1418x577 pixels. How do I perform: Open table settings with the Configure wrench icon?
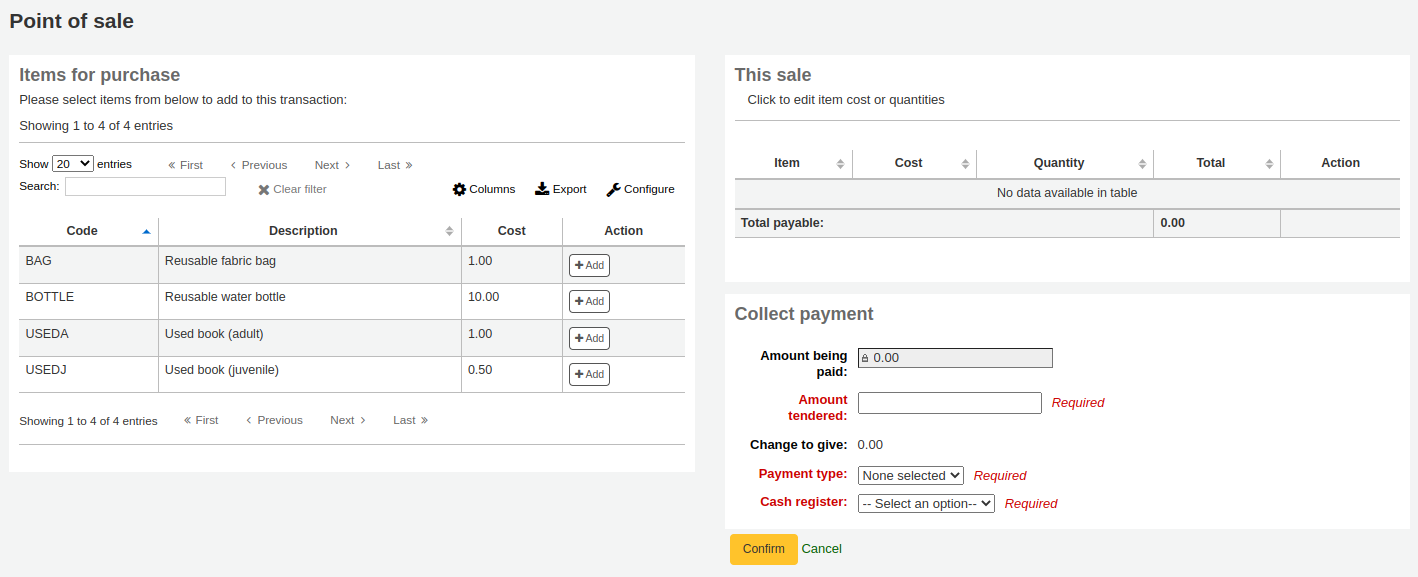tap(613, 189)
